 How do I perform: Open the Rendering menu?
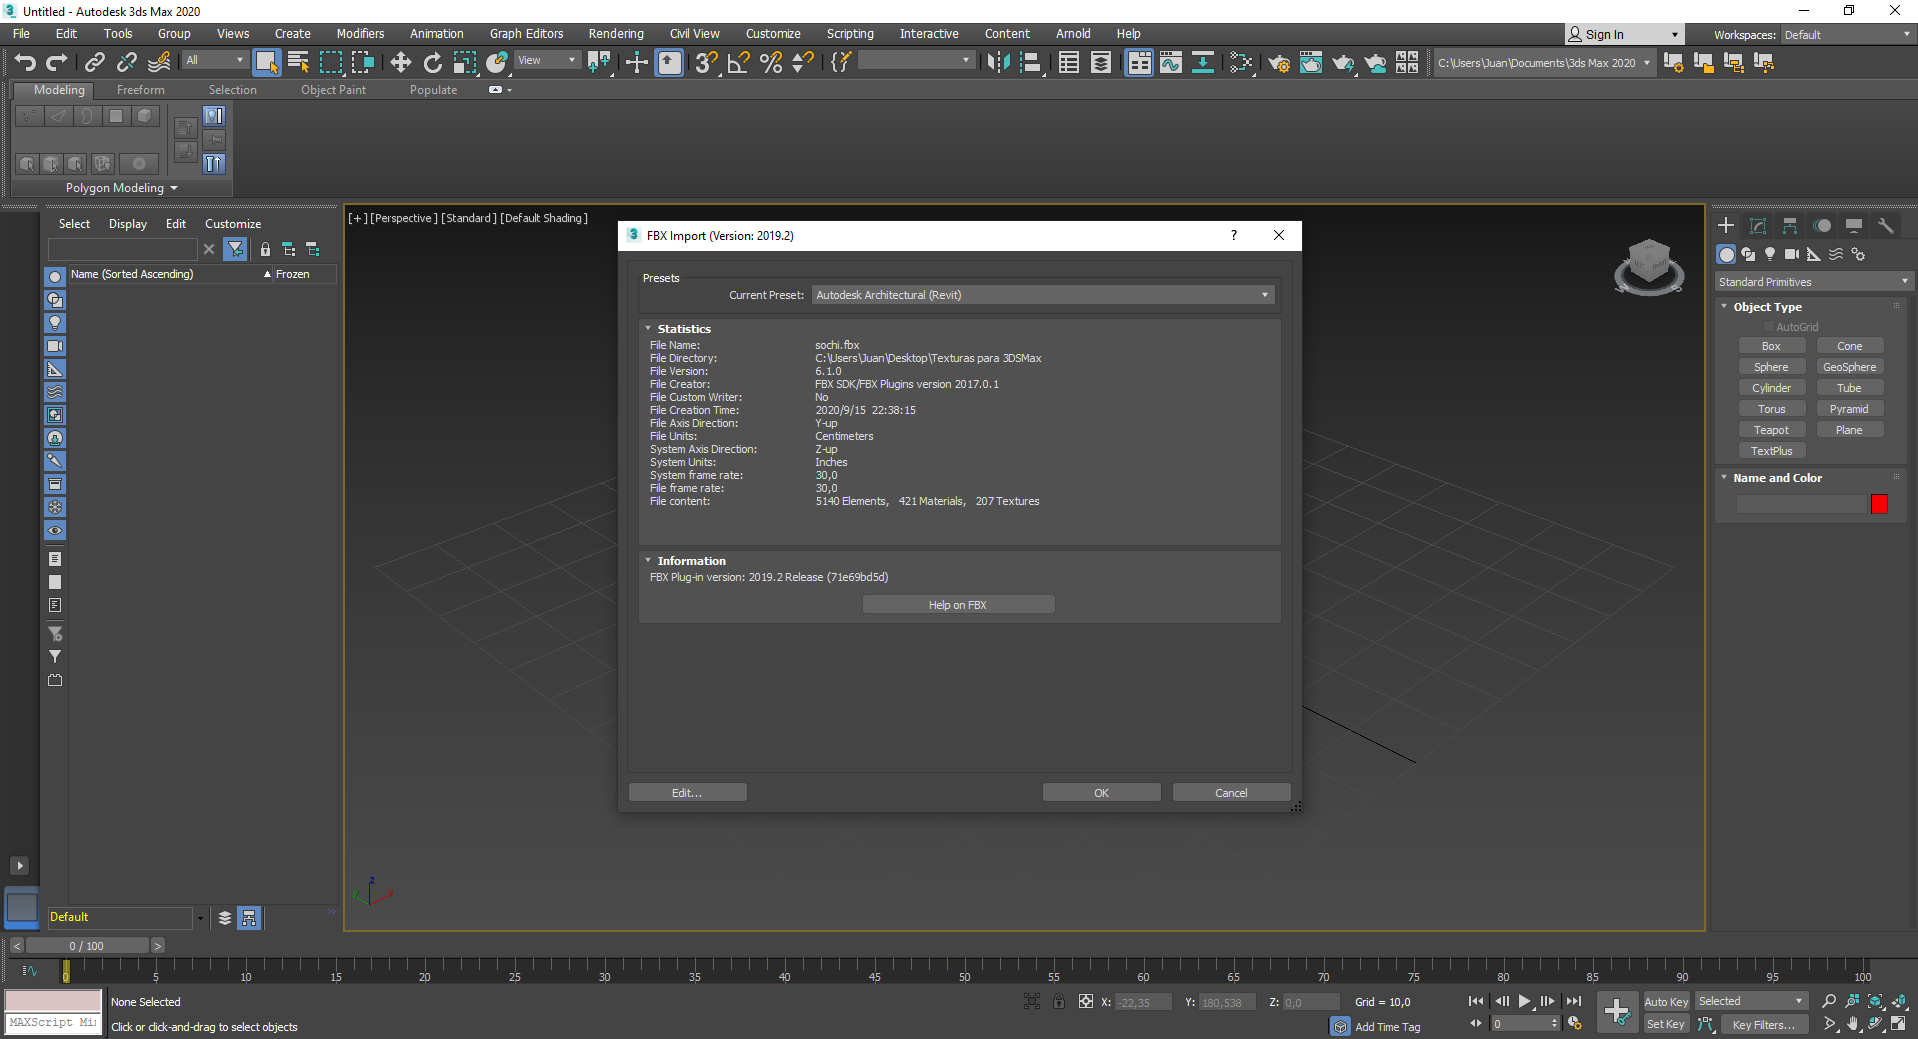tap(616, 34)
